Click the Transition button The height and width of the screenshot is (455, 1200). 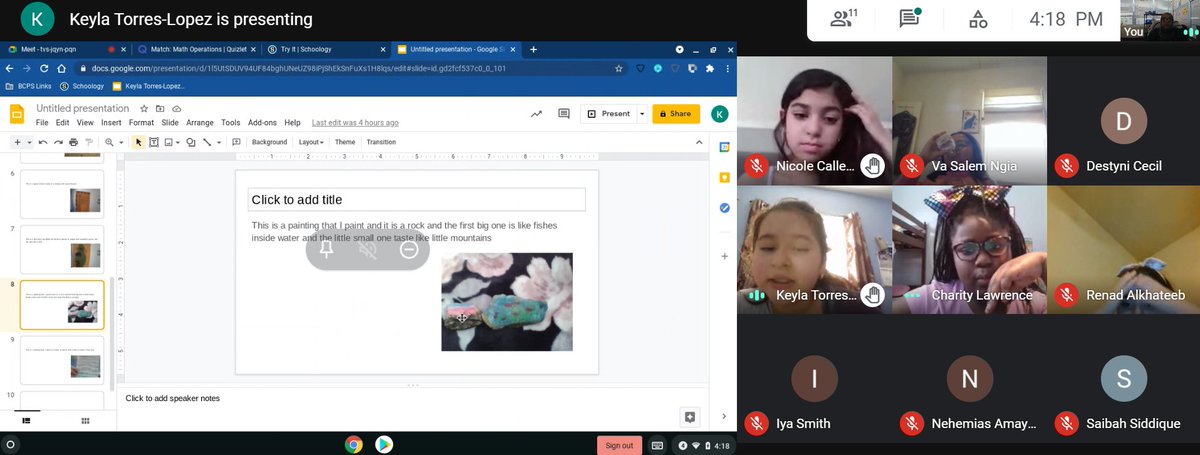coord(381,142)
